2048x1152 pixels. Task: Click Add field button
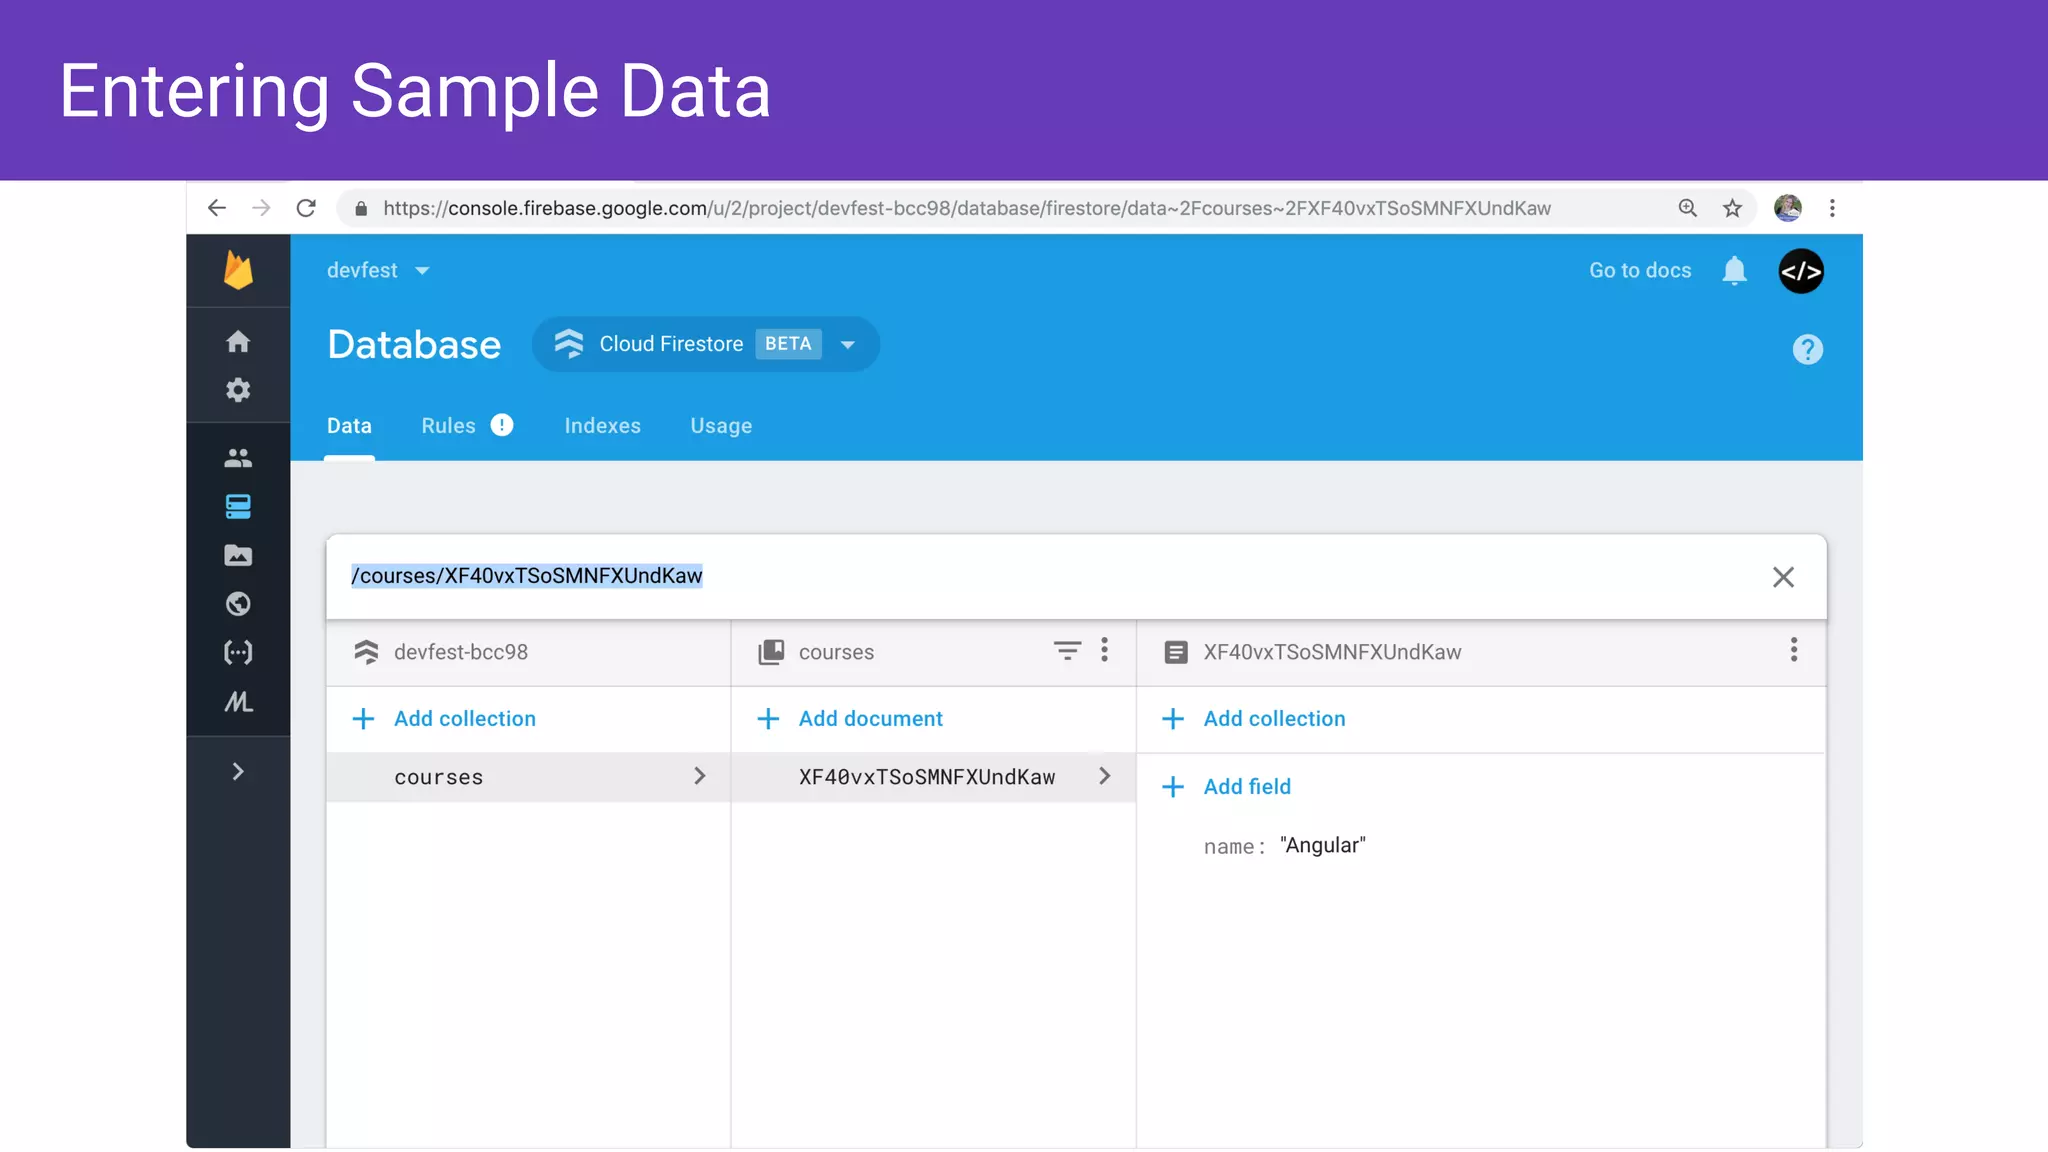click(x=1227, y=787)
